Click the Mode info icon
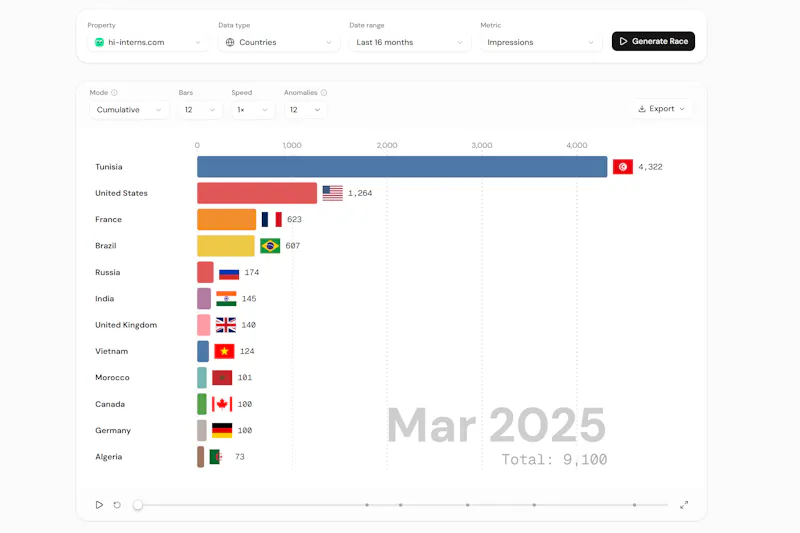The width and height of the screenshot is (800, 533). pyautogui.click(x=114, y=93)
